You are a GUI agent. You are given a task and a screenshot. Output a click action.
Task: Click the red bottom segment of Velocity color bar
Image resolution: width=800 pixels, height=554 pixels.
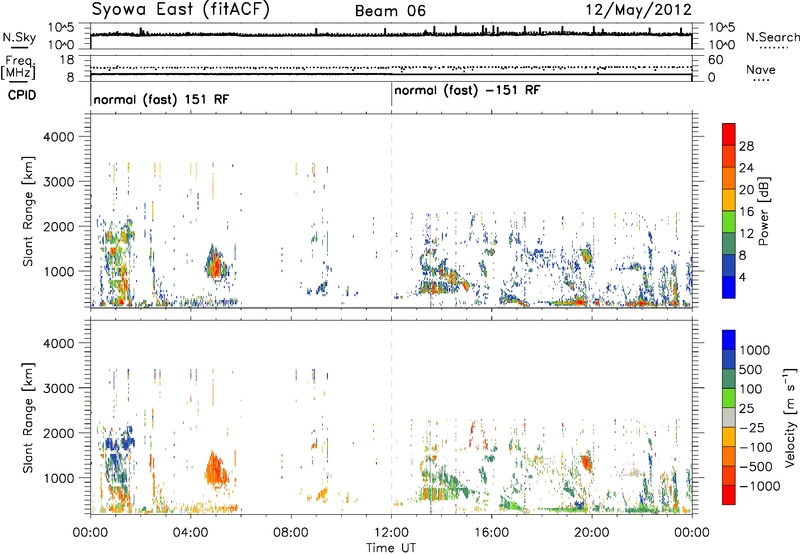[x=729, y=495]
